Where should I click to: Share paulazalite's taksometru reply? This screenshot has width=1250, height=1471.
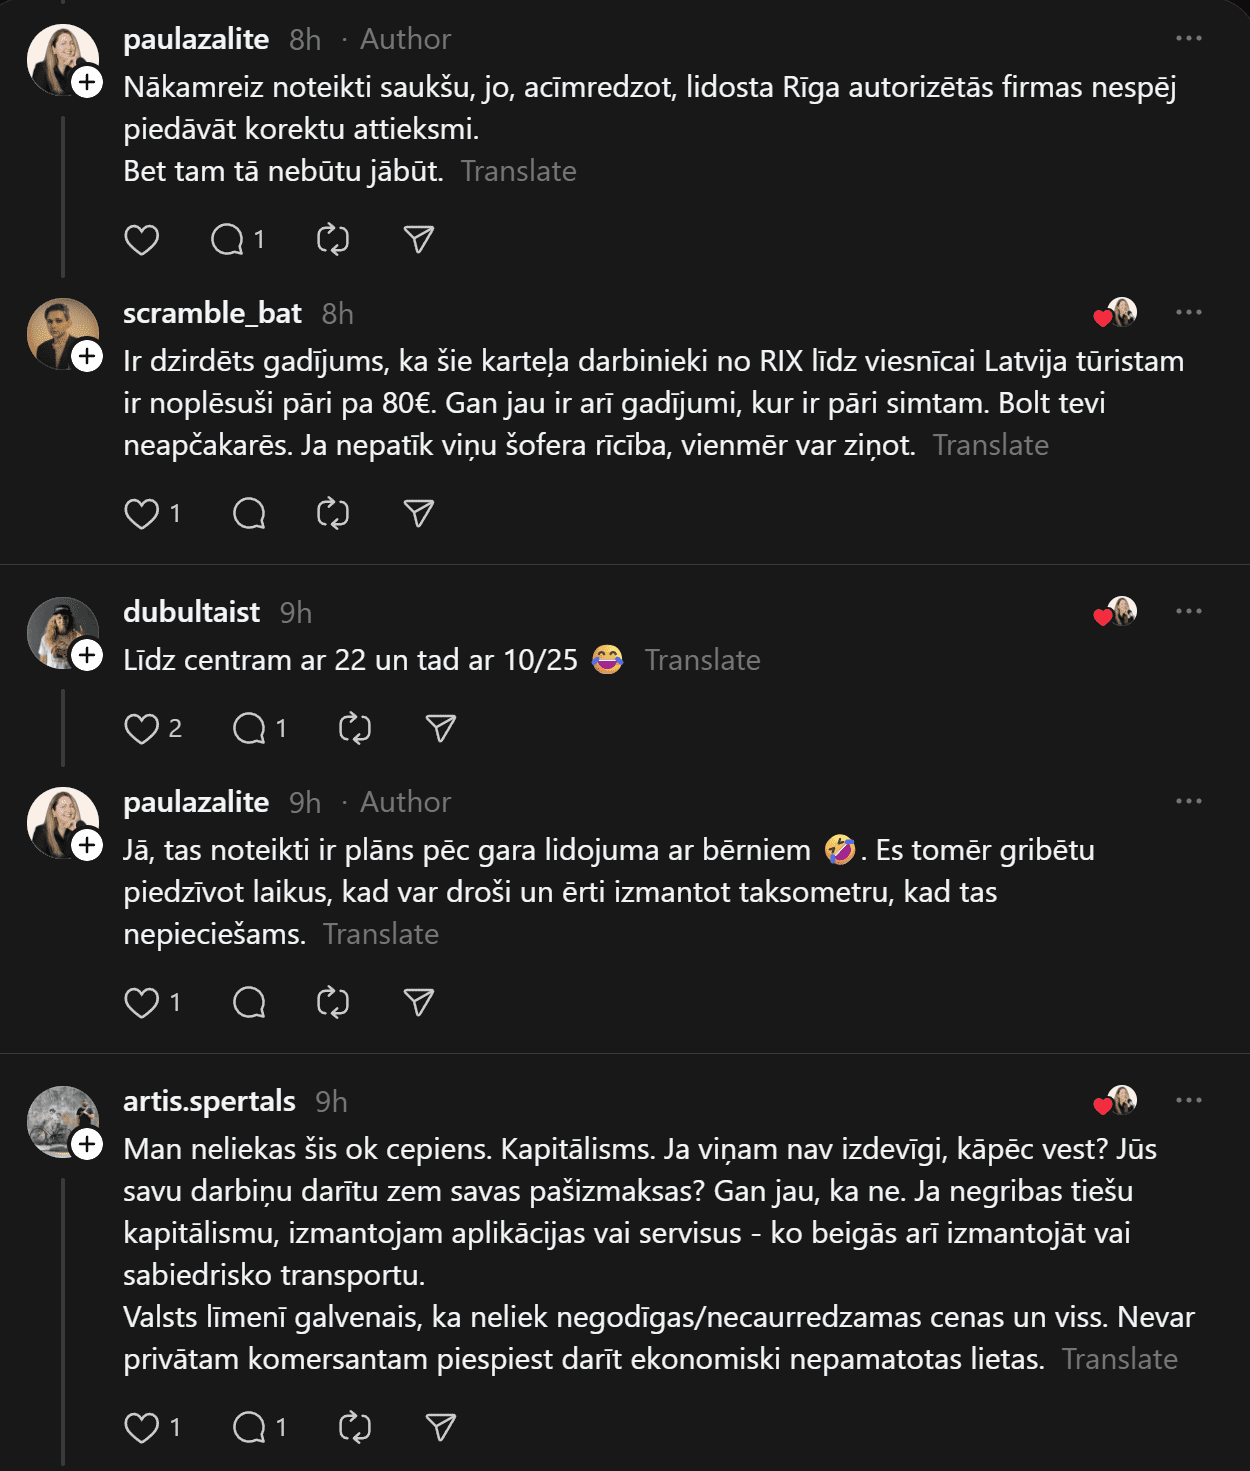tap(418, 1002)
